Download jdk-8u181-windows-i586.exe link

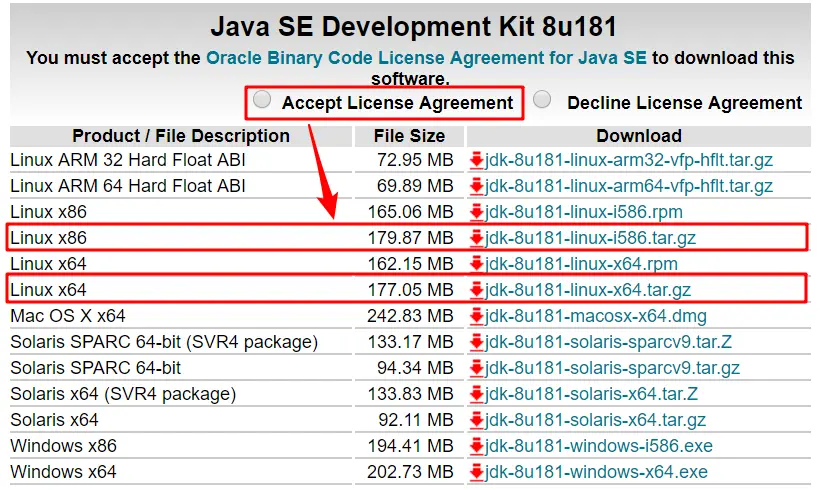pyautogui.click(x=599, y=446)
